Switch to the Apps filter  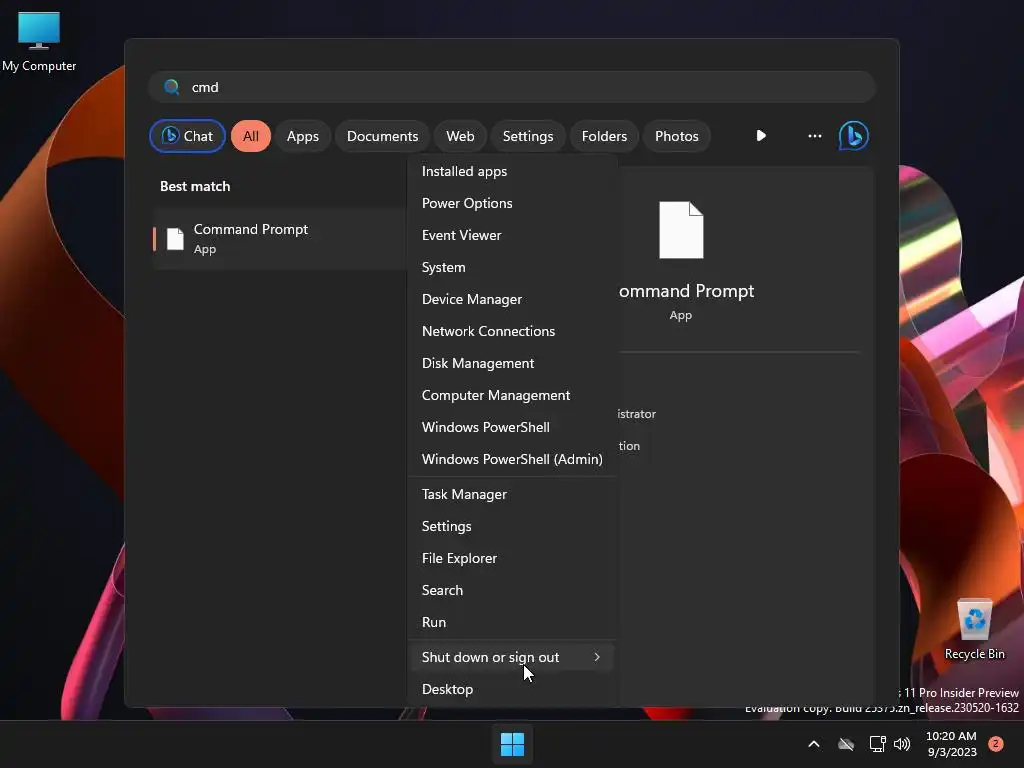pos(302,136)
